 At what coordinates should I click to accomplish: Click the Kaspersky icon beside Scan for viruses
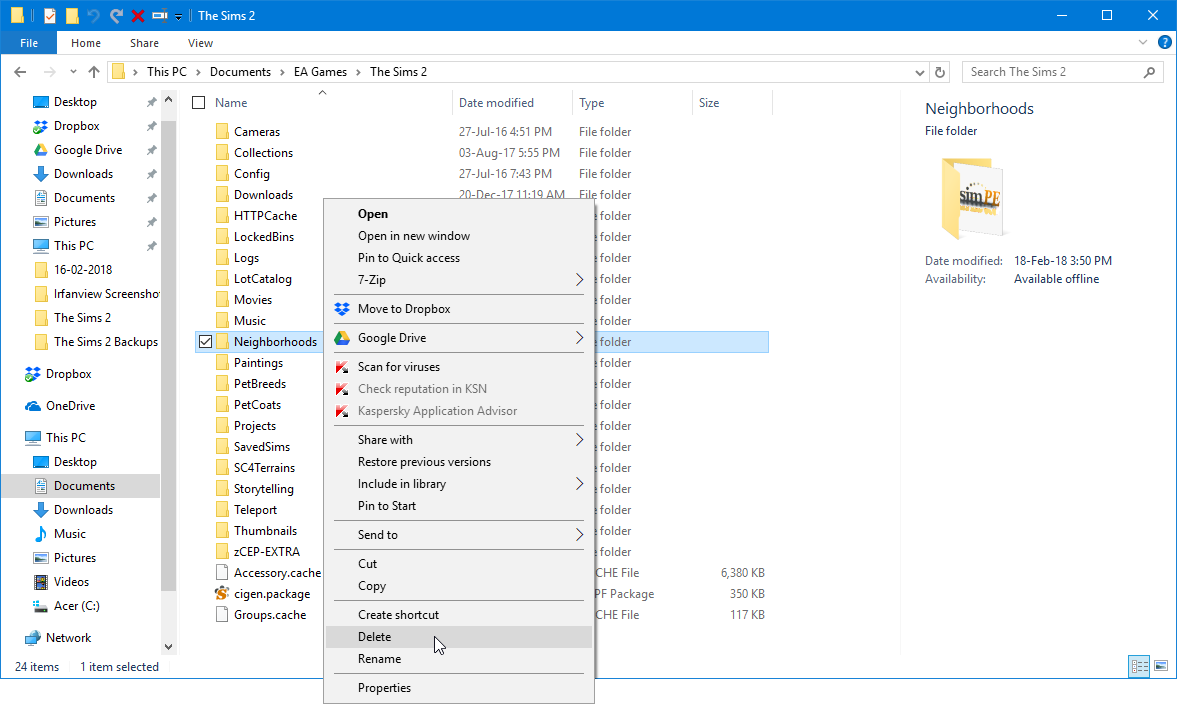tap(342, 367)
